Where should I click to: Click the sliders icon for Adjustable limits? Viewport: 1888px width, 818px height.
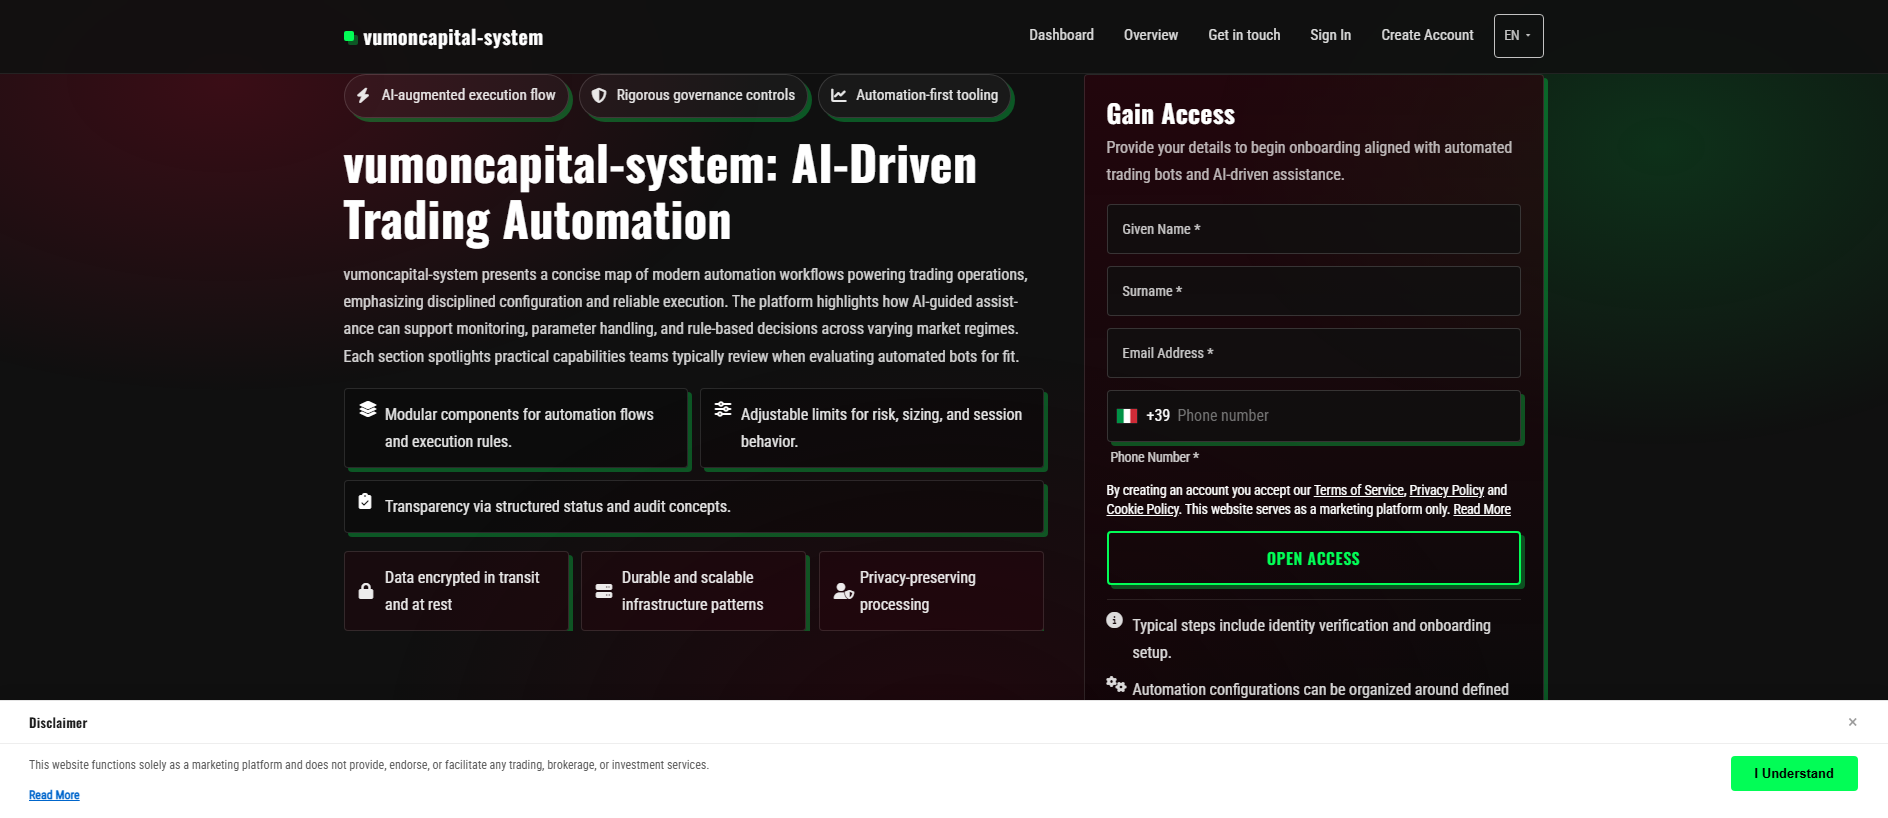click(723, 409)
